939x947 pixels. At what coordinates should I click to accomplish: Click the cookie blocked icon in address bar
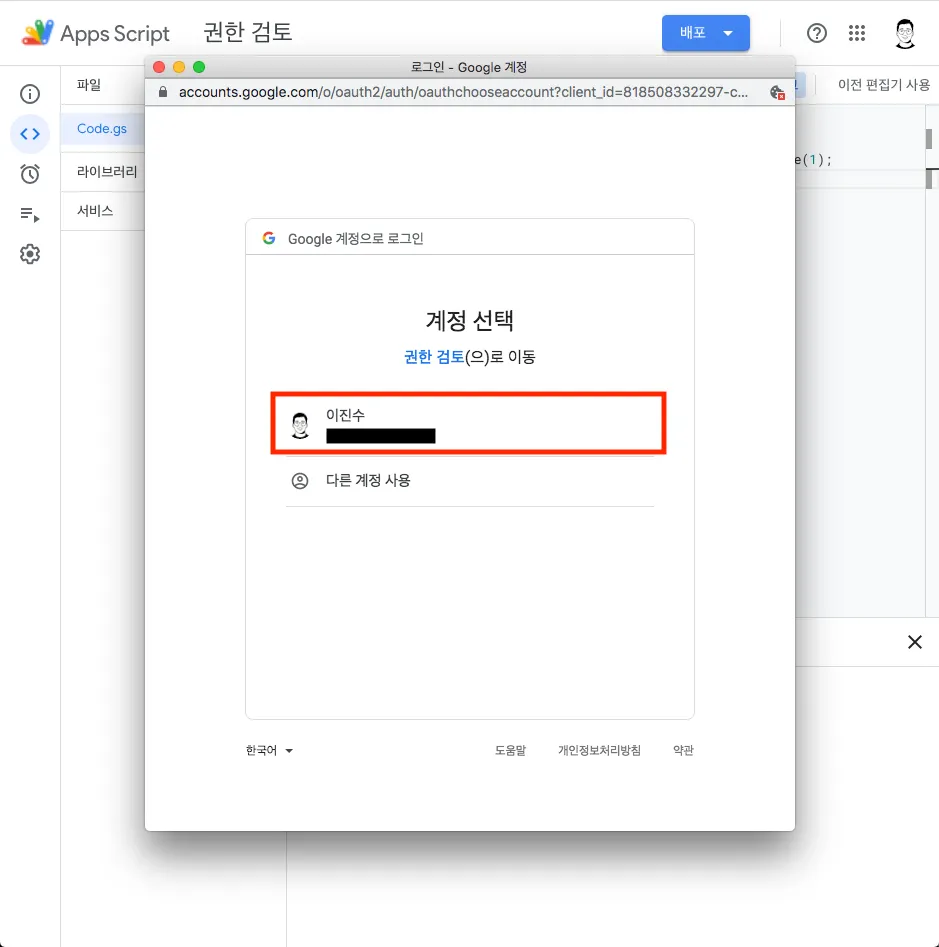click(x=777, y=92)
